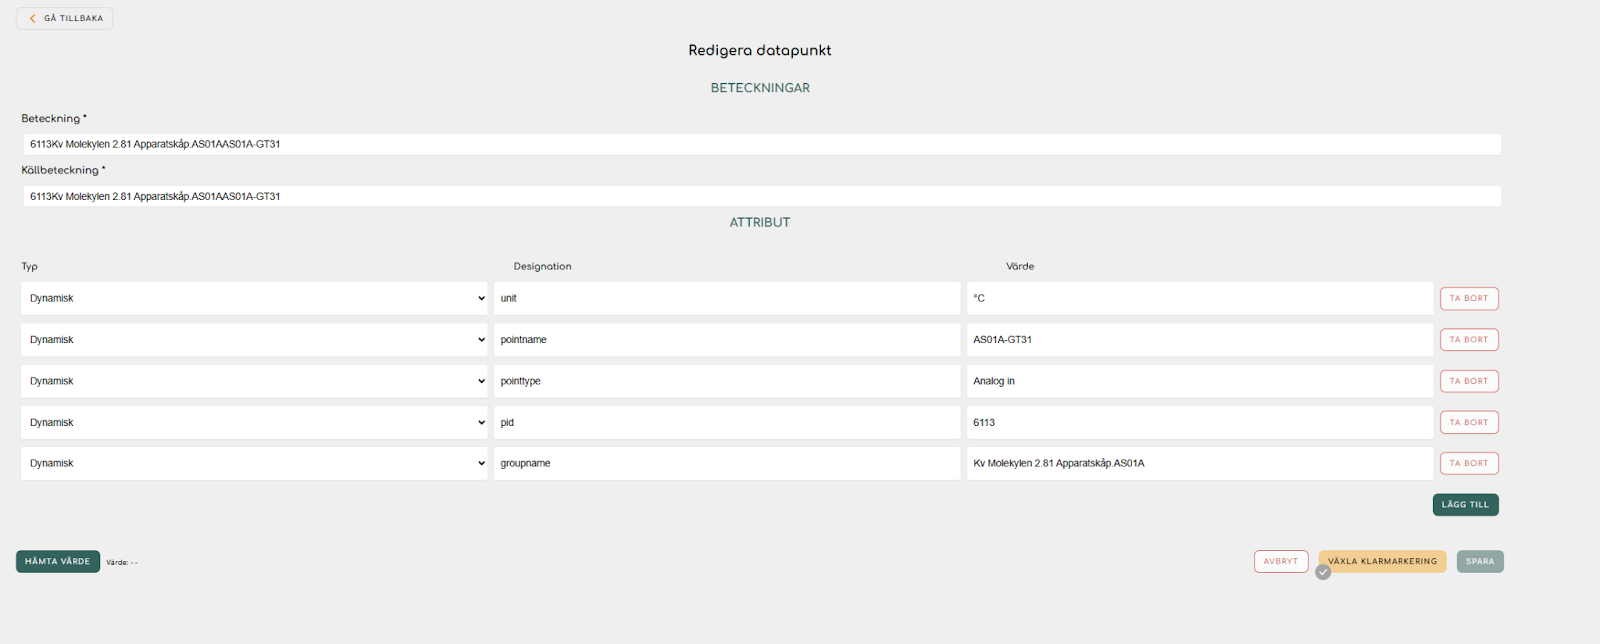Fetch the value with Hämta värde
The height and width of the screenshot is (644, 1600).
(x=58, y=561)
